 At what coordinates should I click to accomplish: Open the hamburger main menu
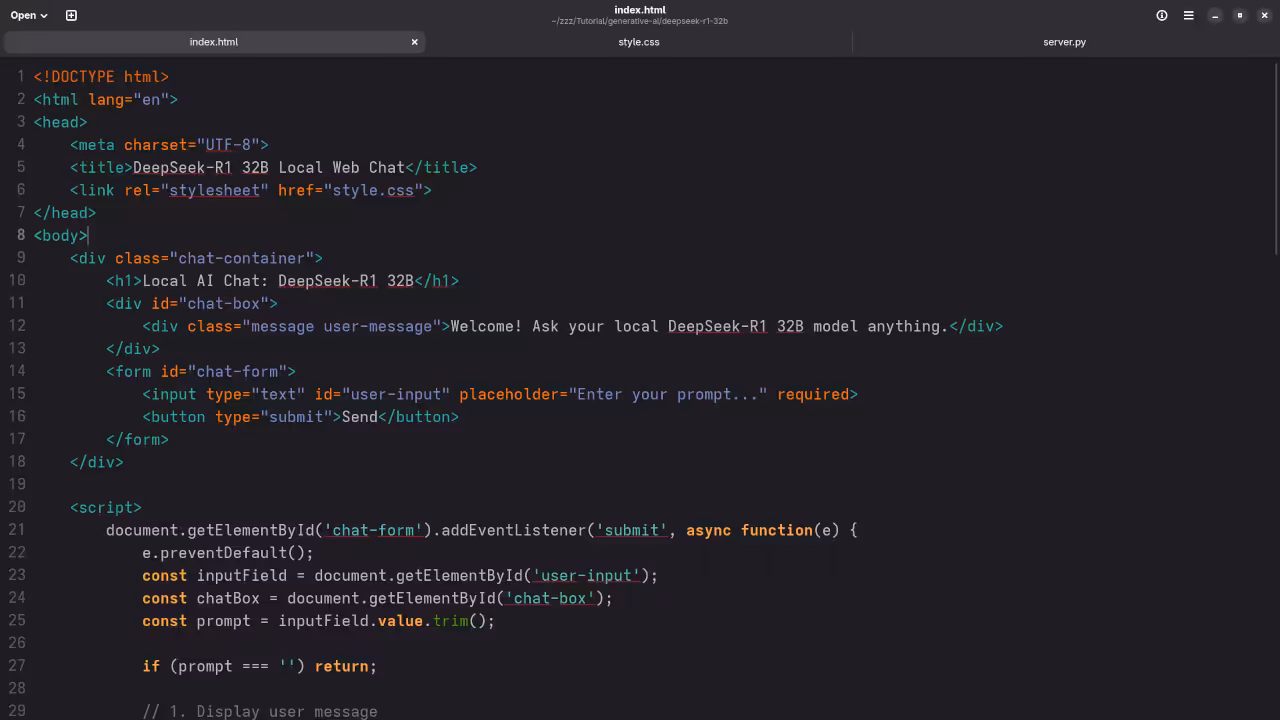click(x=1188, y=15)
